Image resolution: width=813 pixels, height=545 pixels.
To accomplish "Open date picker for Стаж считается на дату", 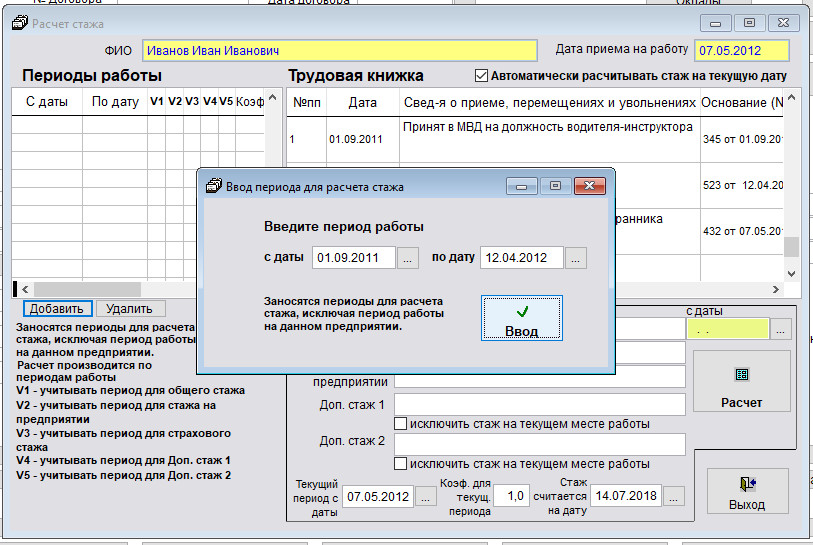I will click(x=675, y=497).
